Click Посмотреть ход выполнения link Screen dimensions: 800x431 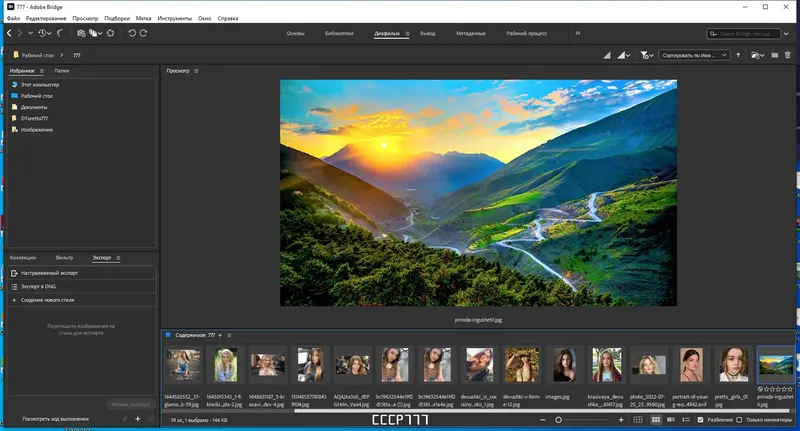tap(55, 419)
